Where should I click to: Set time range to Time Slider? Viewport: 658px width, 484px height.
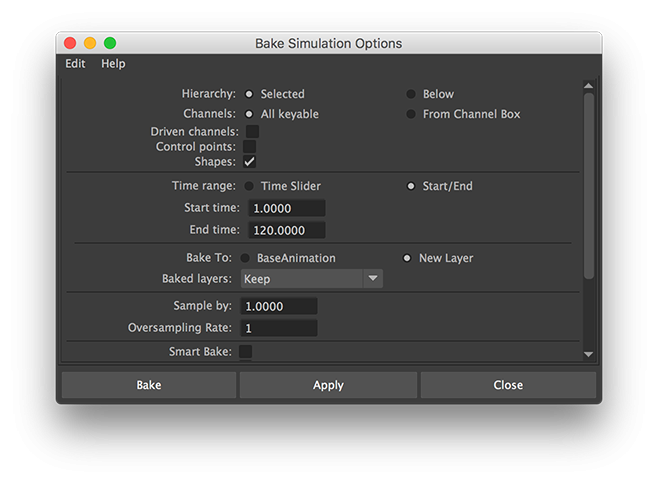coord(247,186)
